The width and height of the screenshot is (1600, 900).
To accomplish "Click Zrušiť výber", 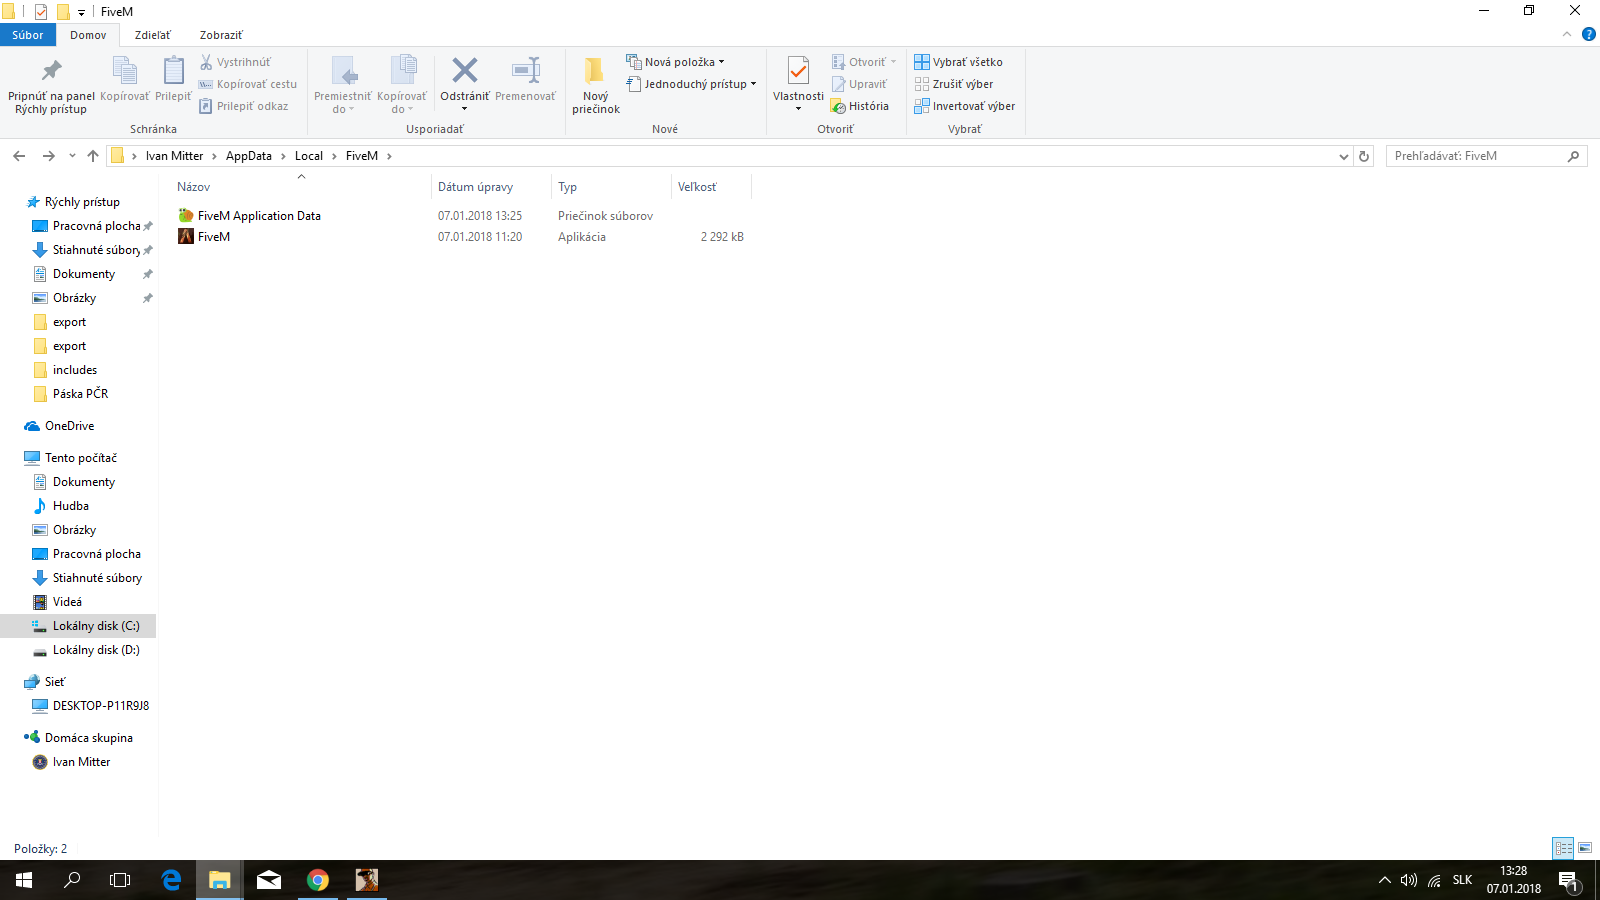I will [x=954, y=84].
